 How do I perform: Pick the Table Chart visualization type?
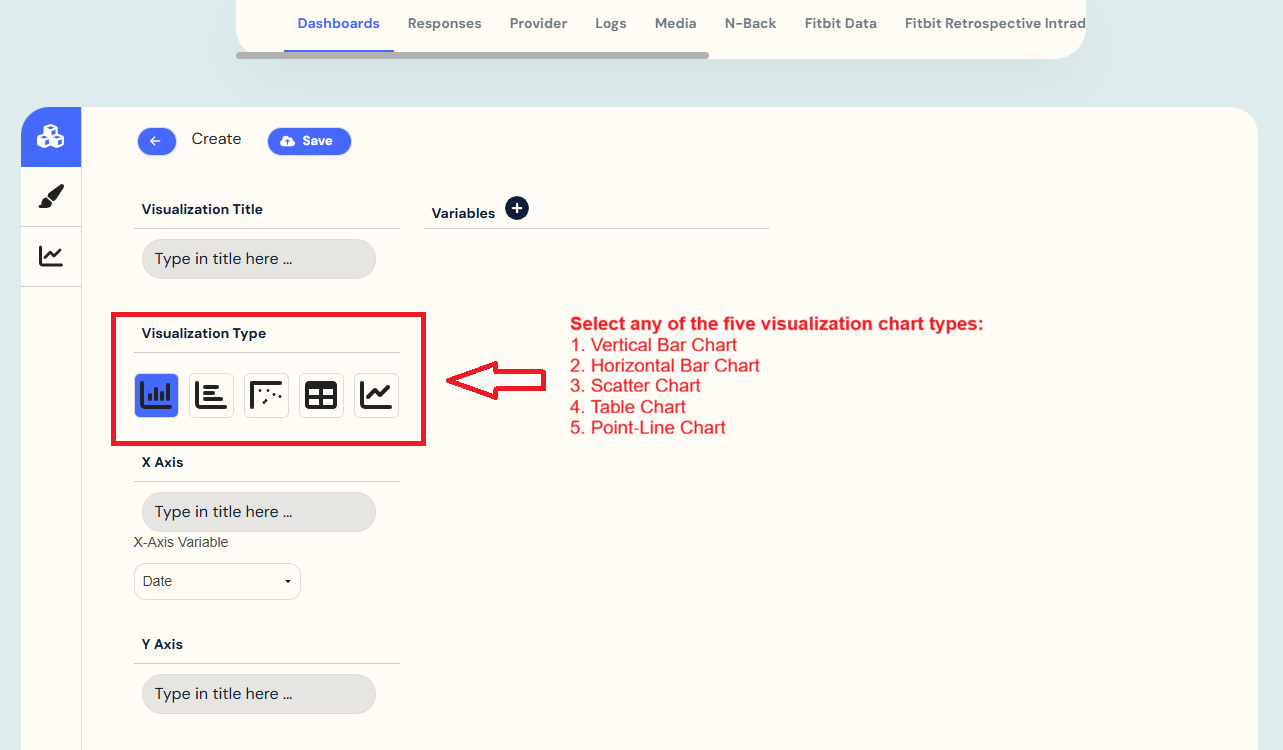[x=321, y=395]
